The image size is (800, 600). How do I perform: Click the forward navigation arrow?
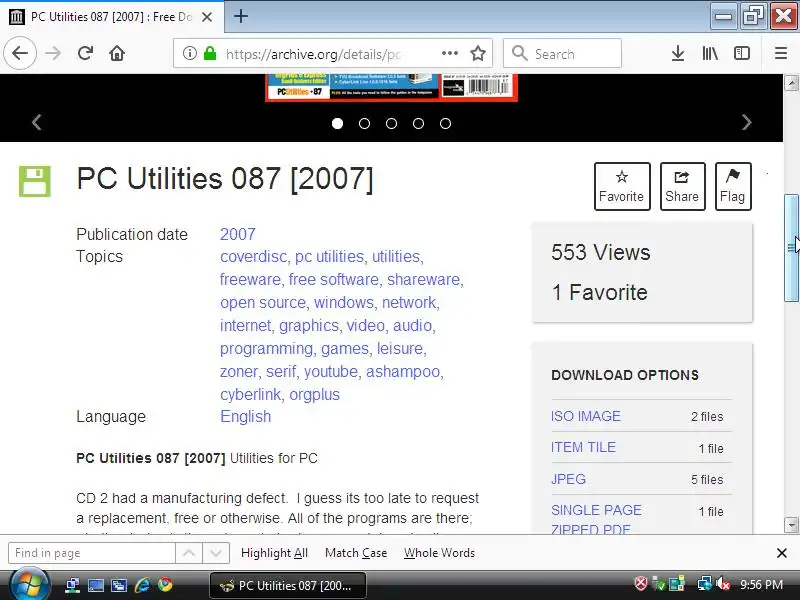pyautogui.click(x=53, y=53)
